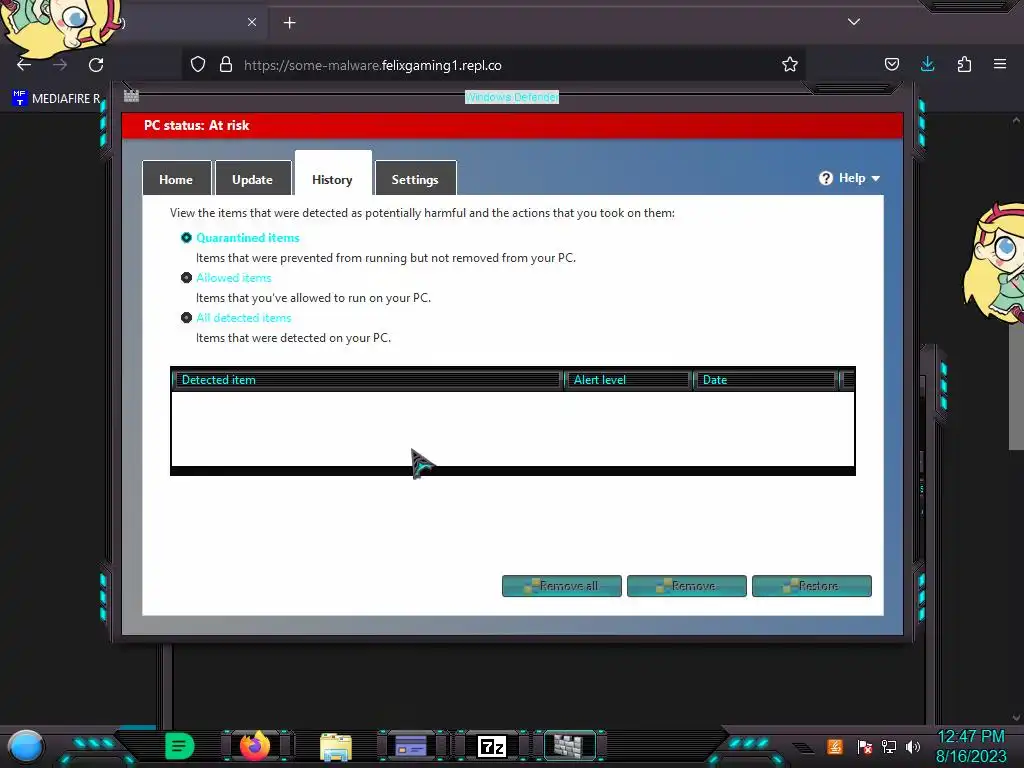The image size is (1024, 768).
Task: Sort by Detected item column header
Action: [368, 380]
